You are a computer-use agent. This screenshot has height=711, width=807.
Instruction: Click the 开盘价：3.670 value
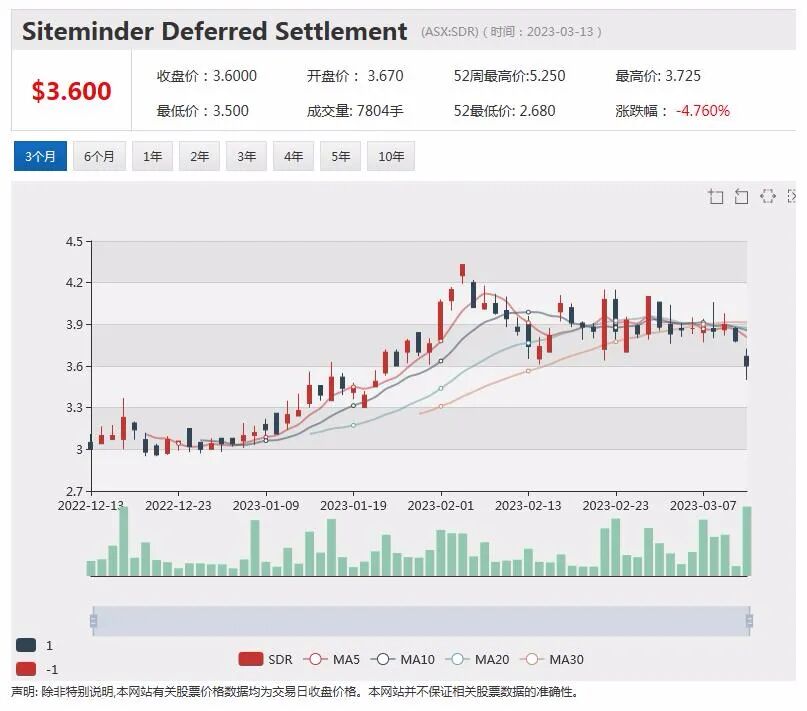(355, 76)
